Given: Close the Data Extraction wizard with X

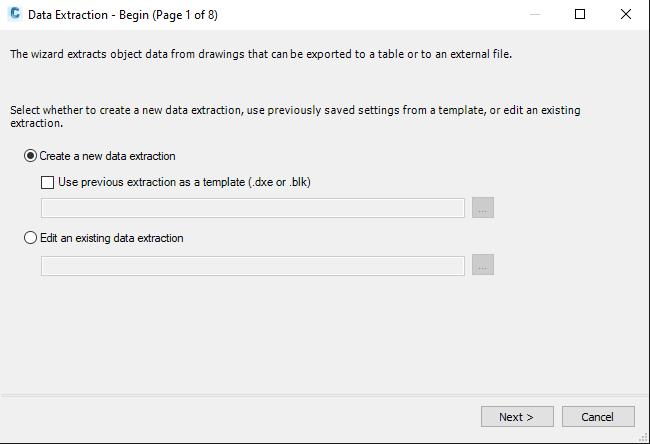Looking at the screenshot, I should click(626, 15).
